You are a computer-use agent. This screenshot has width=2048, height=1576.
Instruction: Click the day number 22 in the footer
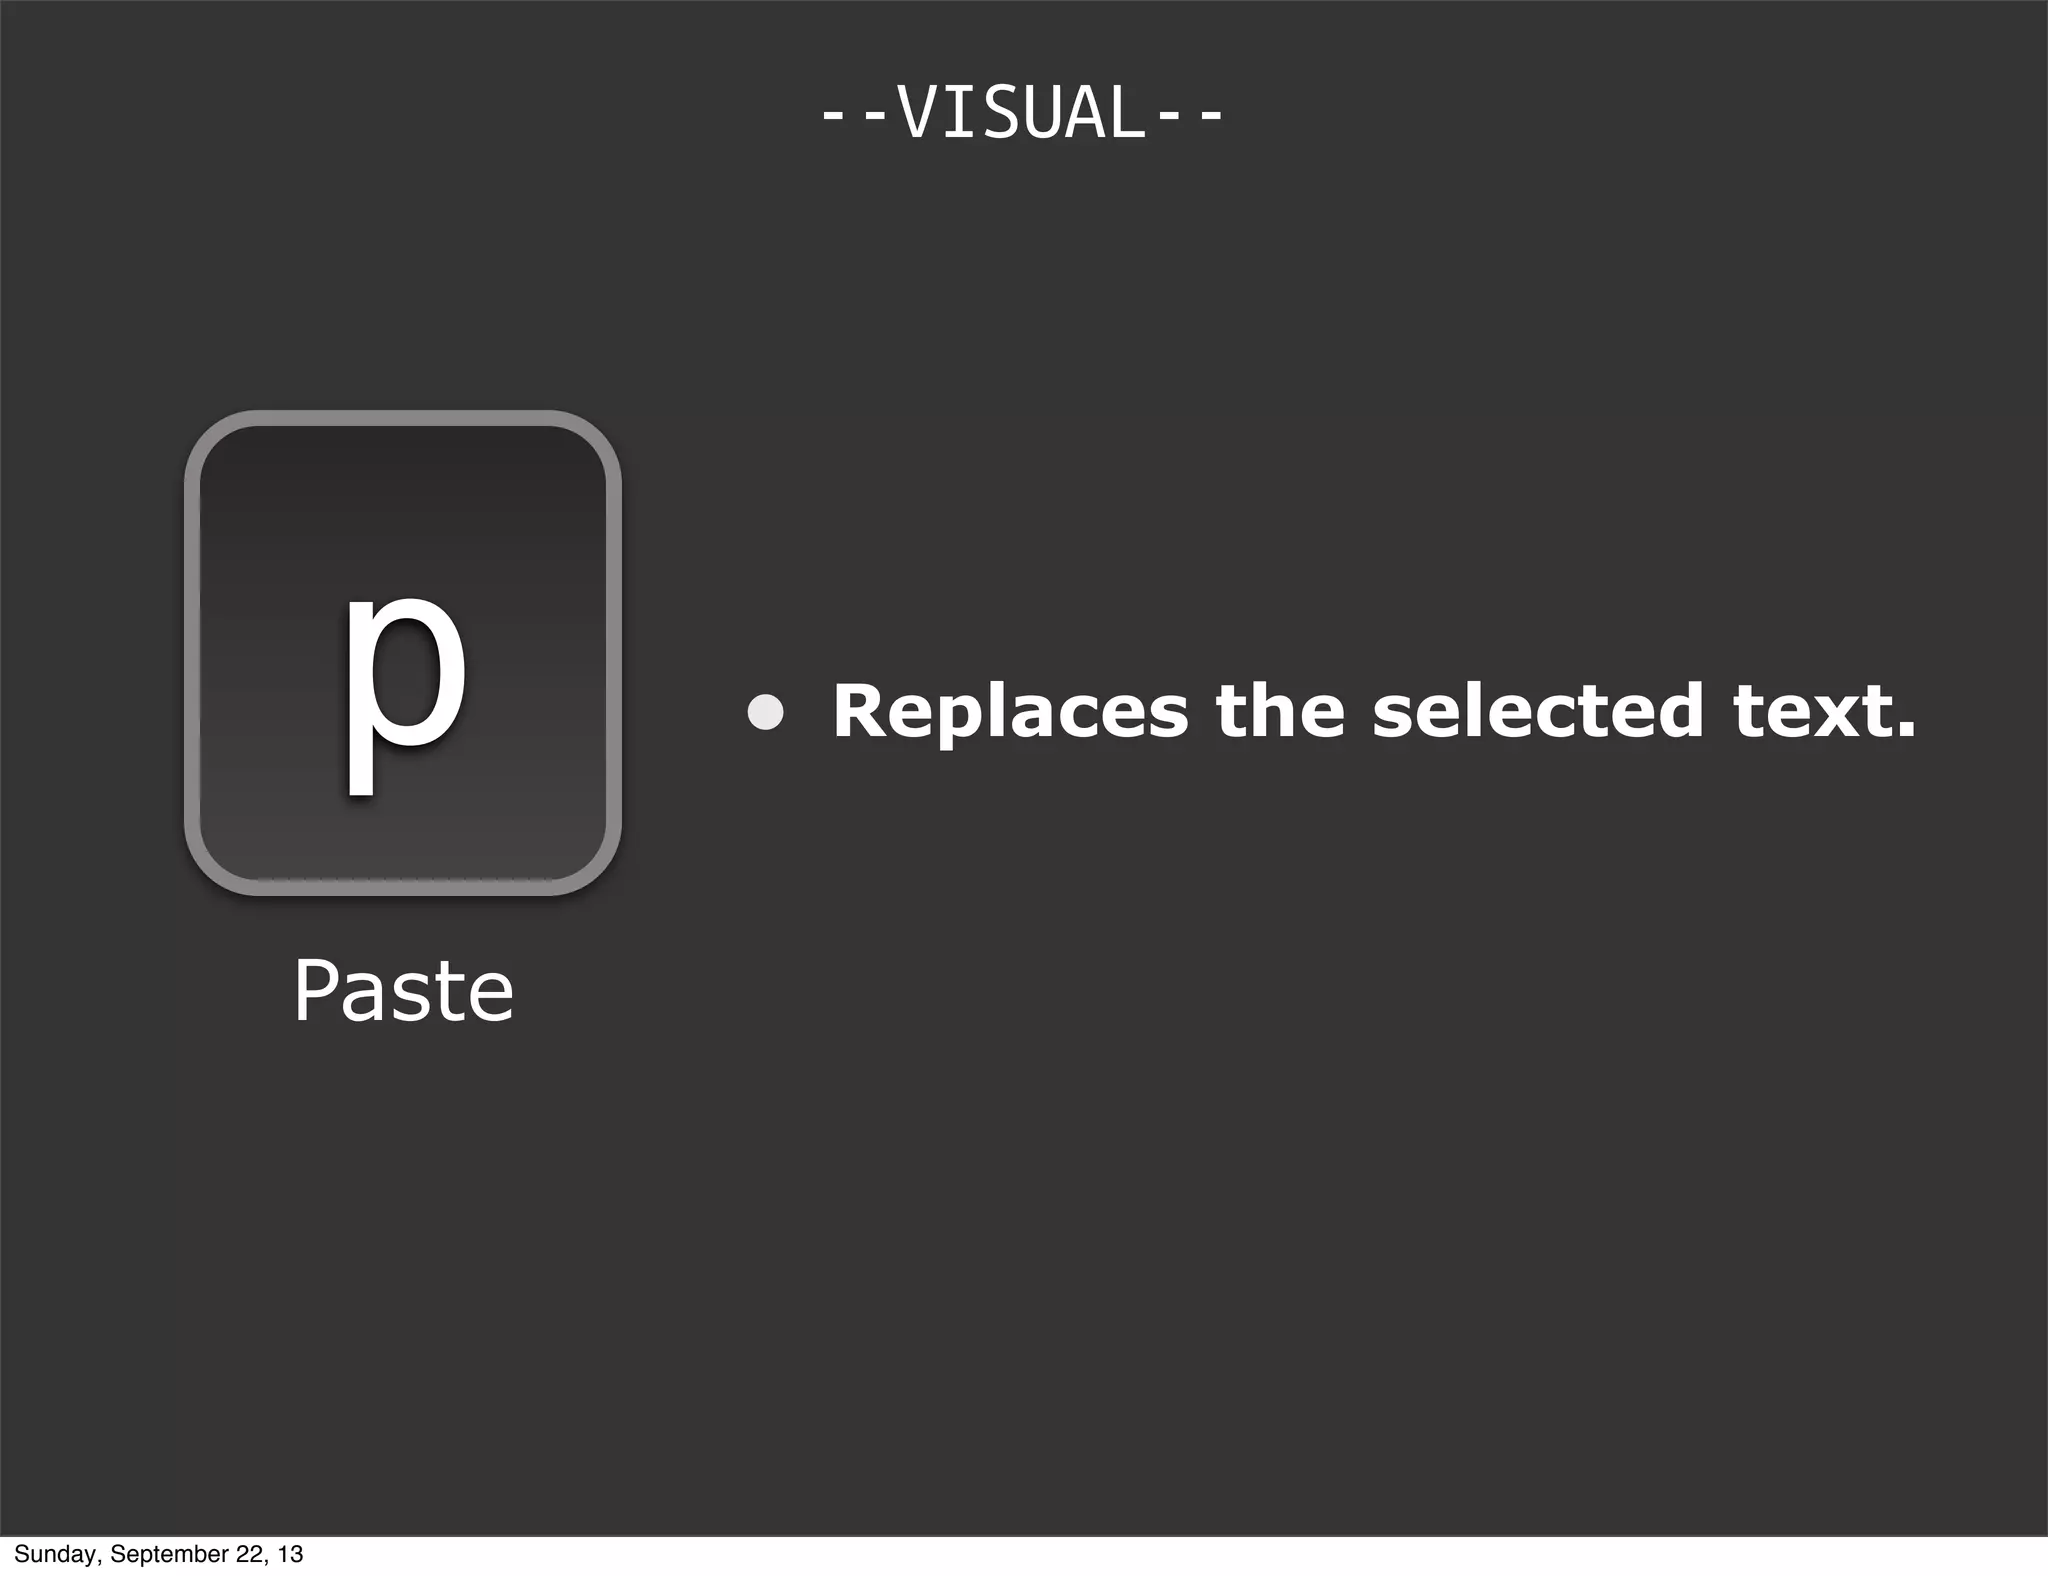248,1554
